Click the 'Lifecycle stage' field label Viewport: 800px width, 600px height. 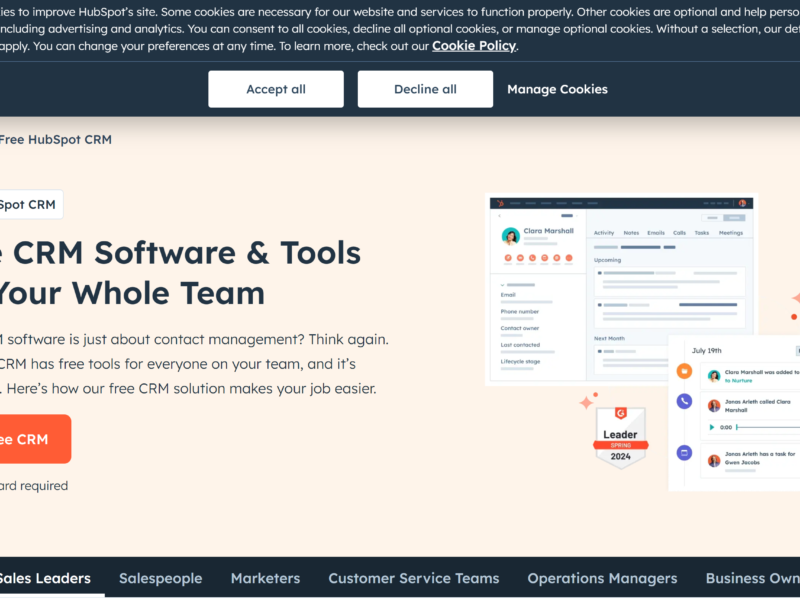pyautogui.click(x=520, y=361)
